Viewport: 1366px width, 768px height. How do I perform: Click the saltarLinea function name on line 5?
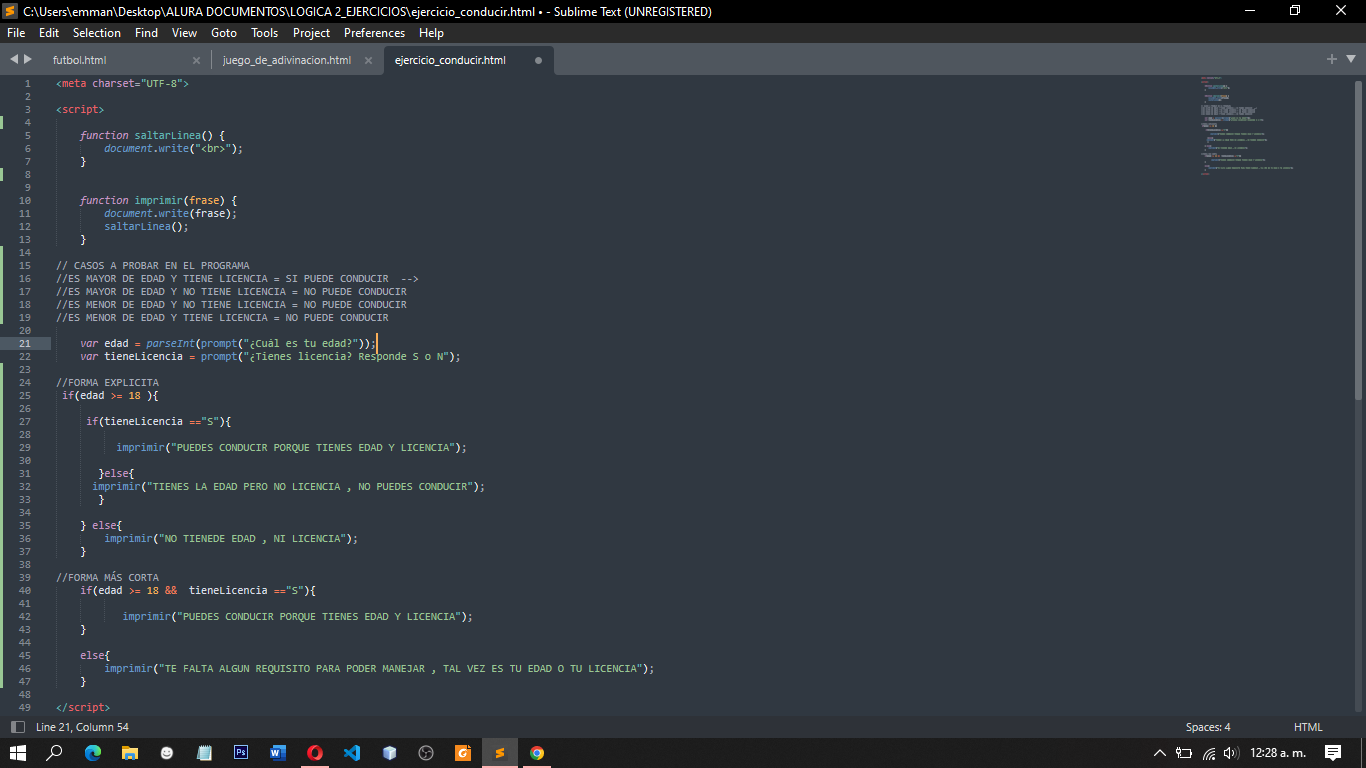[x=168, y=135]
